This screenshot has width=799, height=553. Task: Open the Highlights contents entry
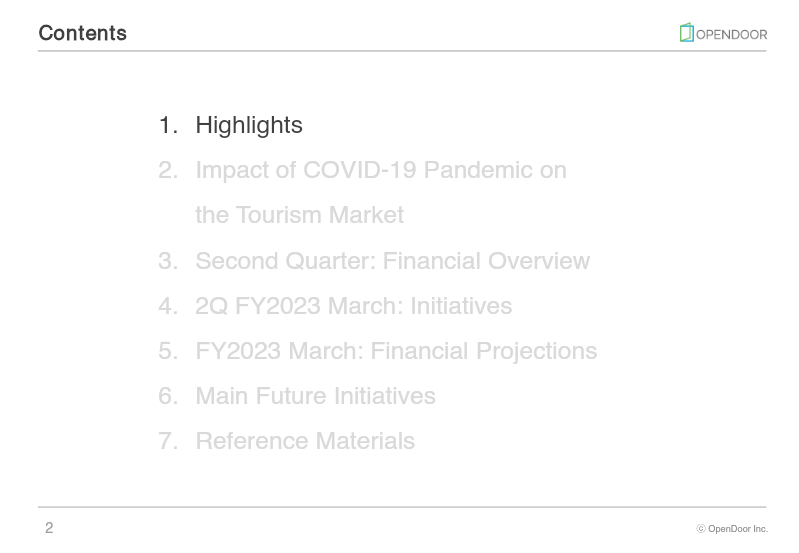coord(248,125)
